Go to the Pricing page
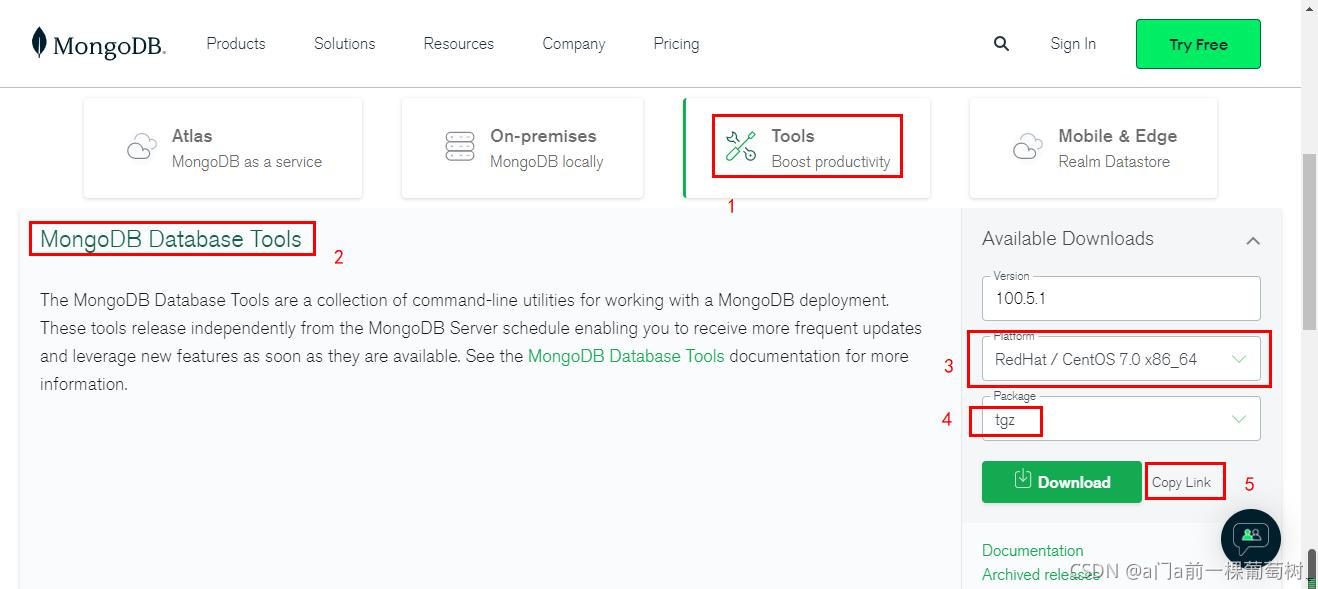This screenshot has width=1318, height=589. tap(676, 44)
